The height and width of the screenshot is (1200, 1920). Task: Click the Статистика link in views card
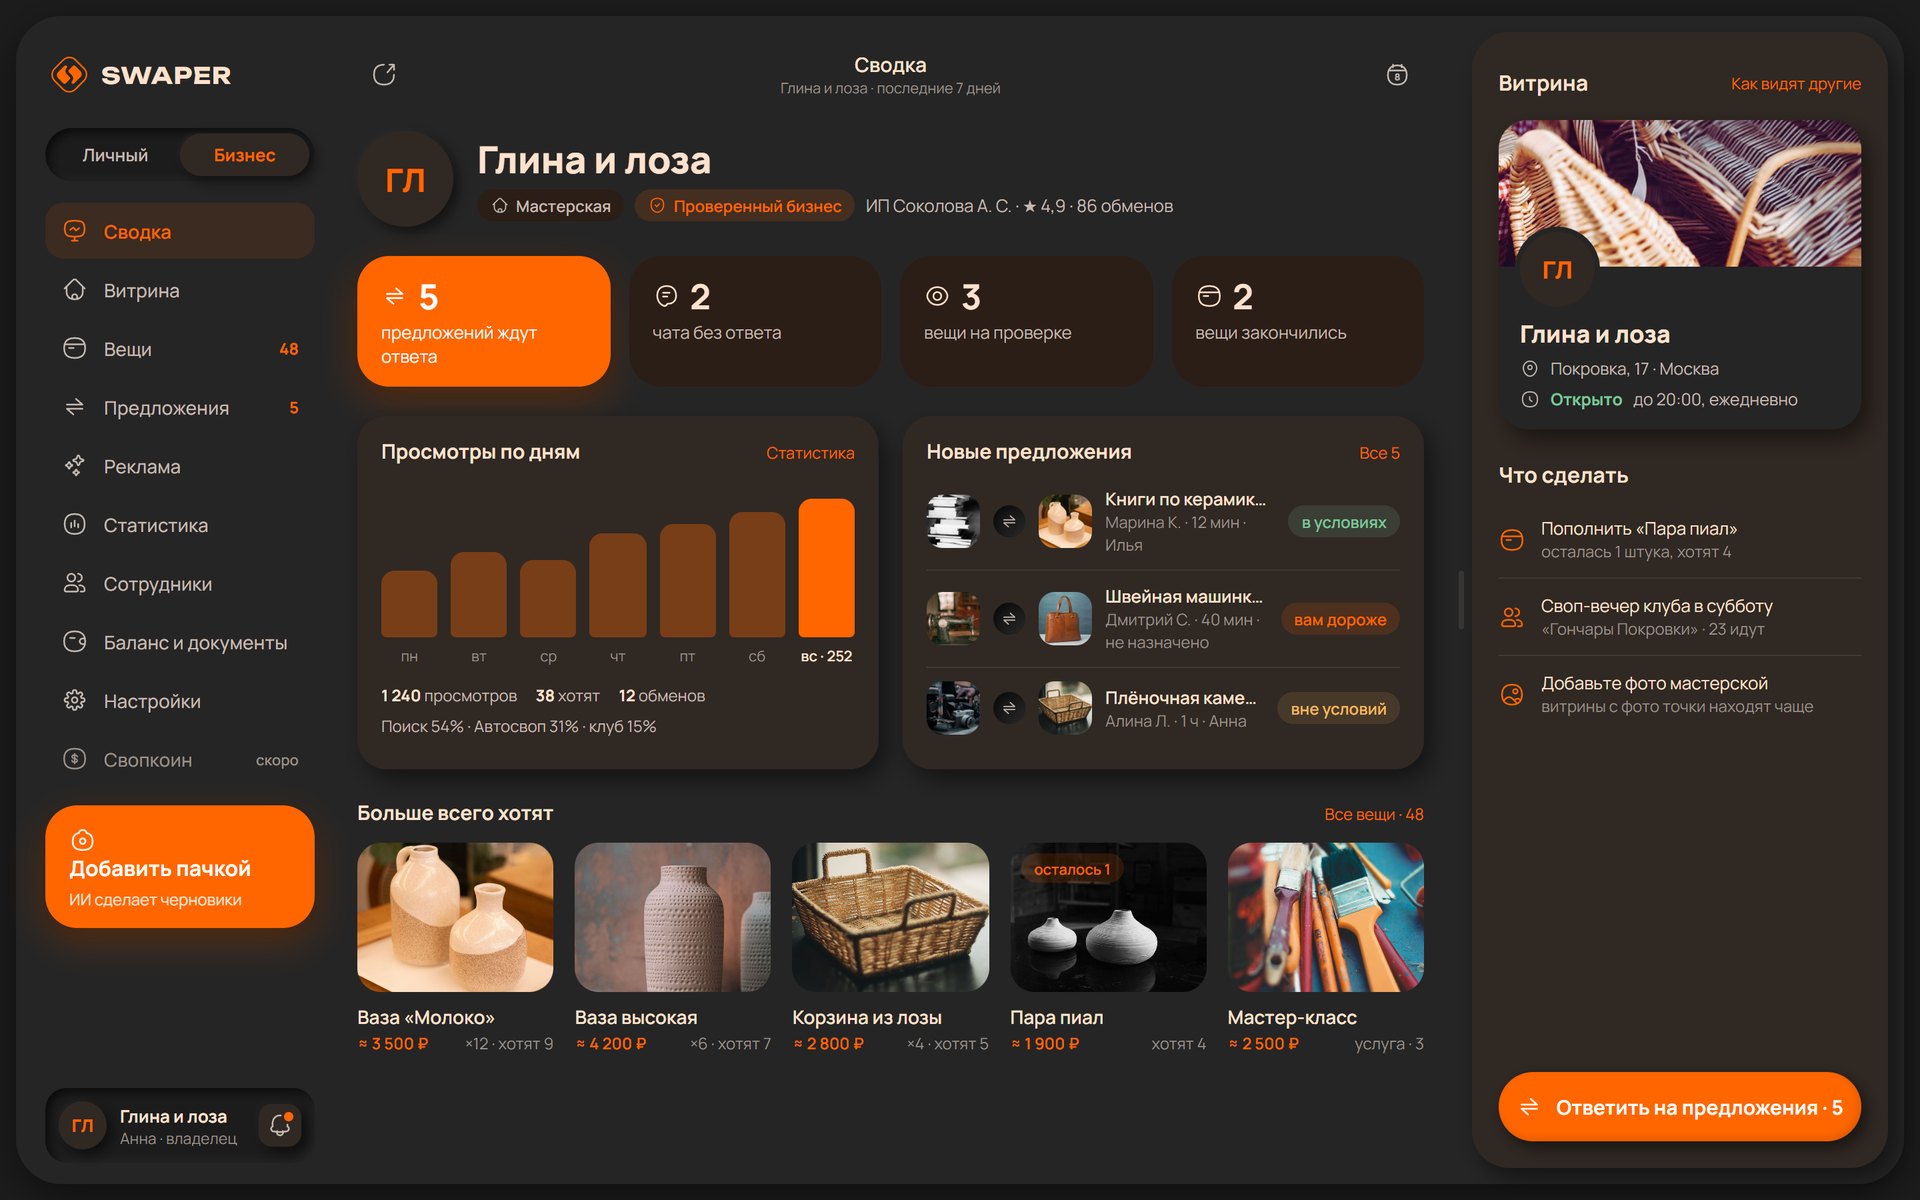(810, 453)
